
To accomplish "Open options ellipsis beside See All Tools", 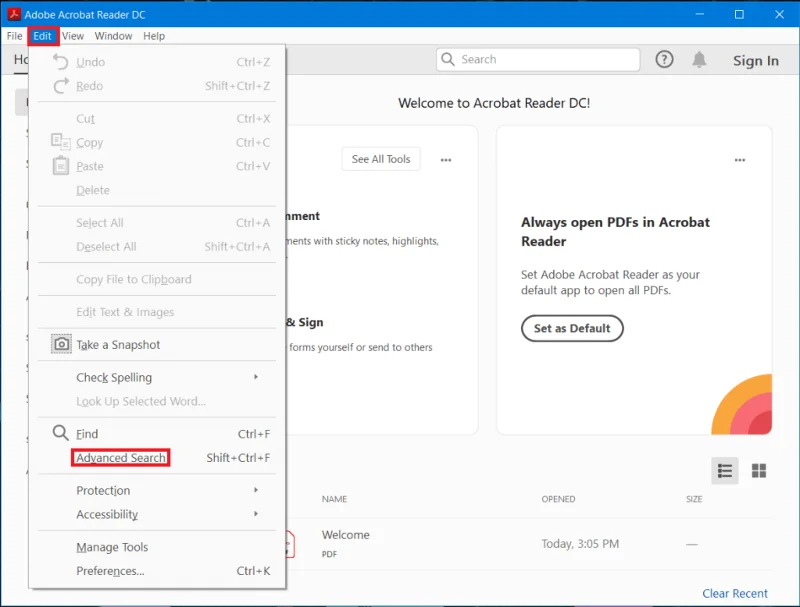I will [x=446, y=160].
